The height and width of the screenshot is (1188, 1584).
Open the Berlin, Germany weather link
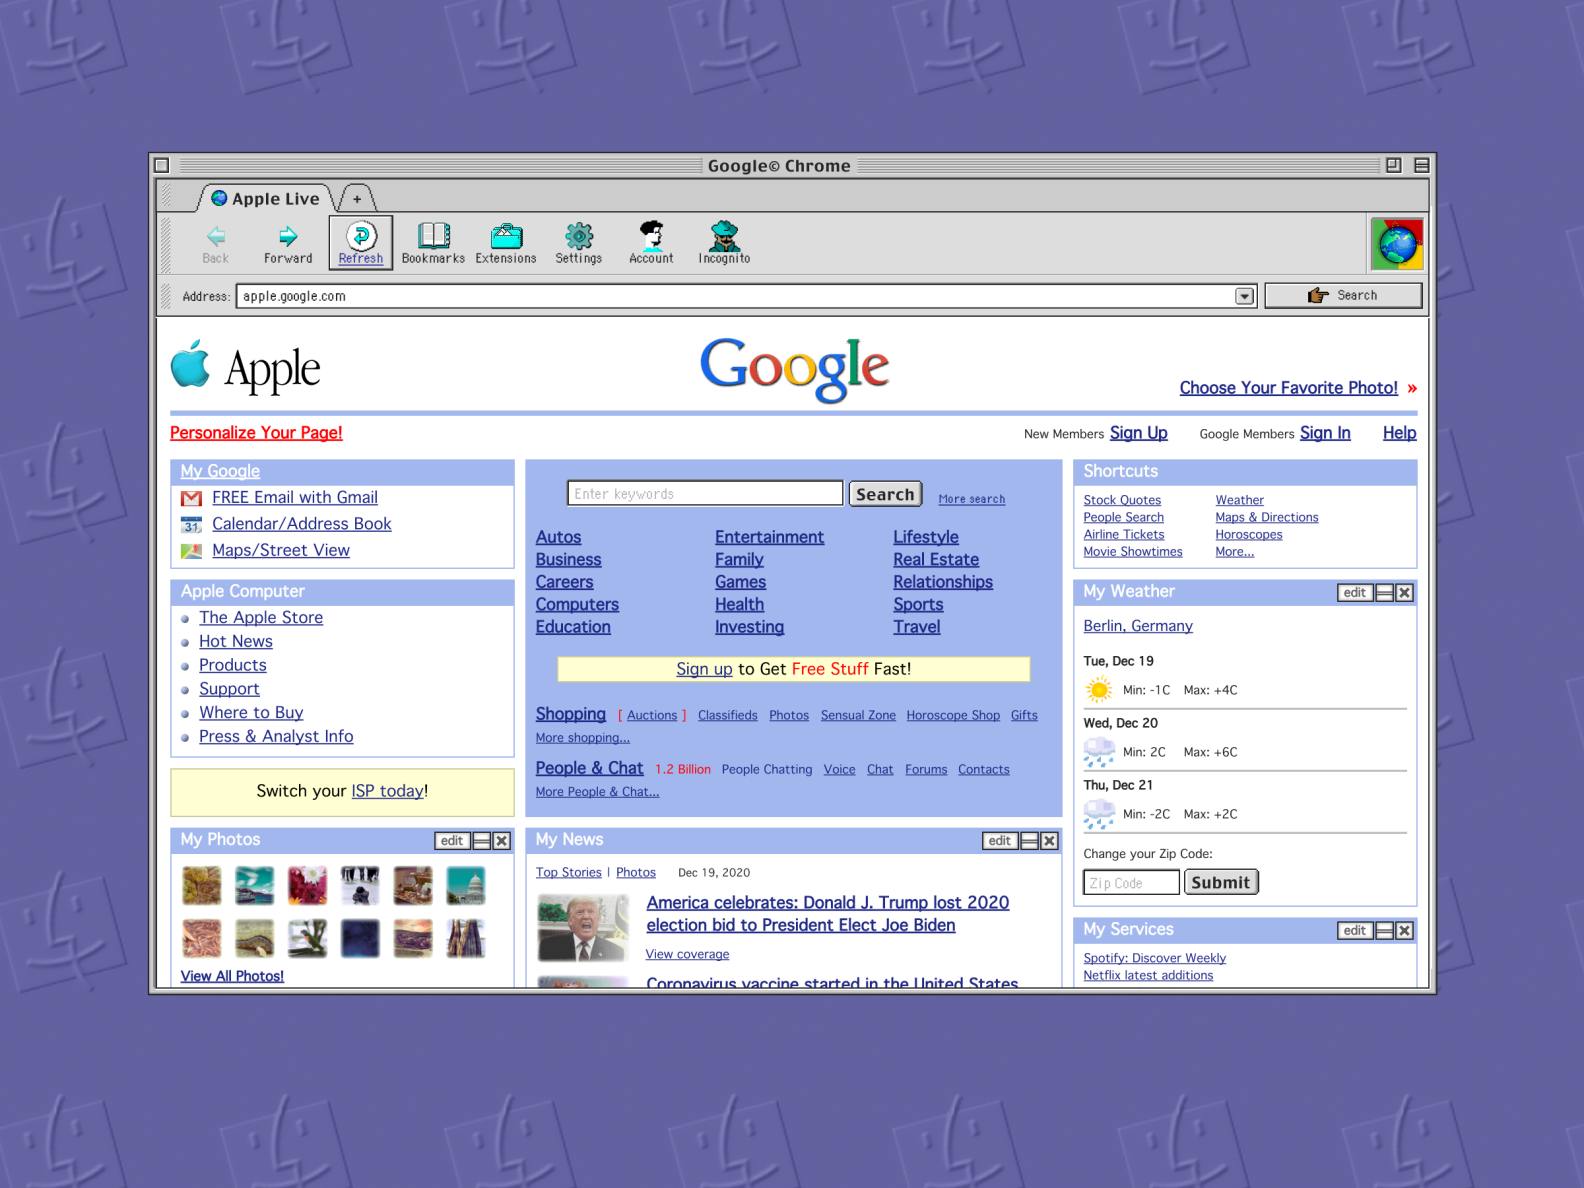point(1138,626)
